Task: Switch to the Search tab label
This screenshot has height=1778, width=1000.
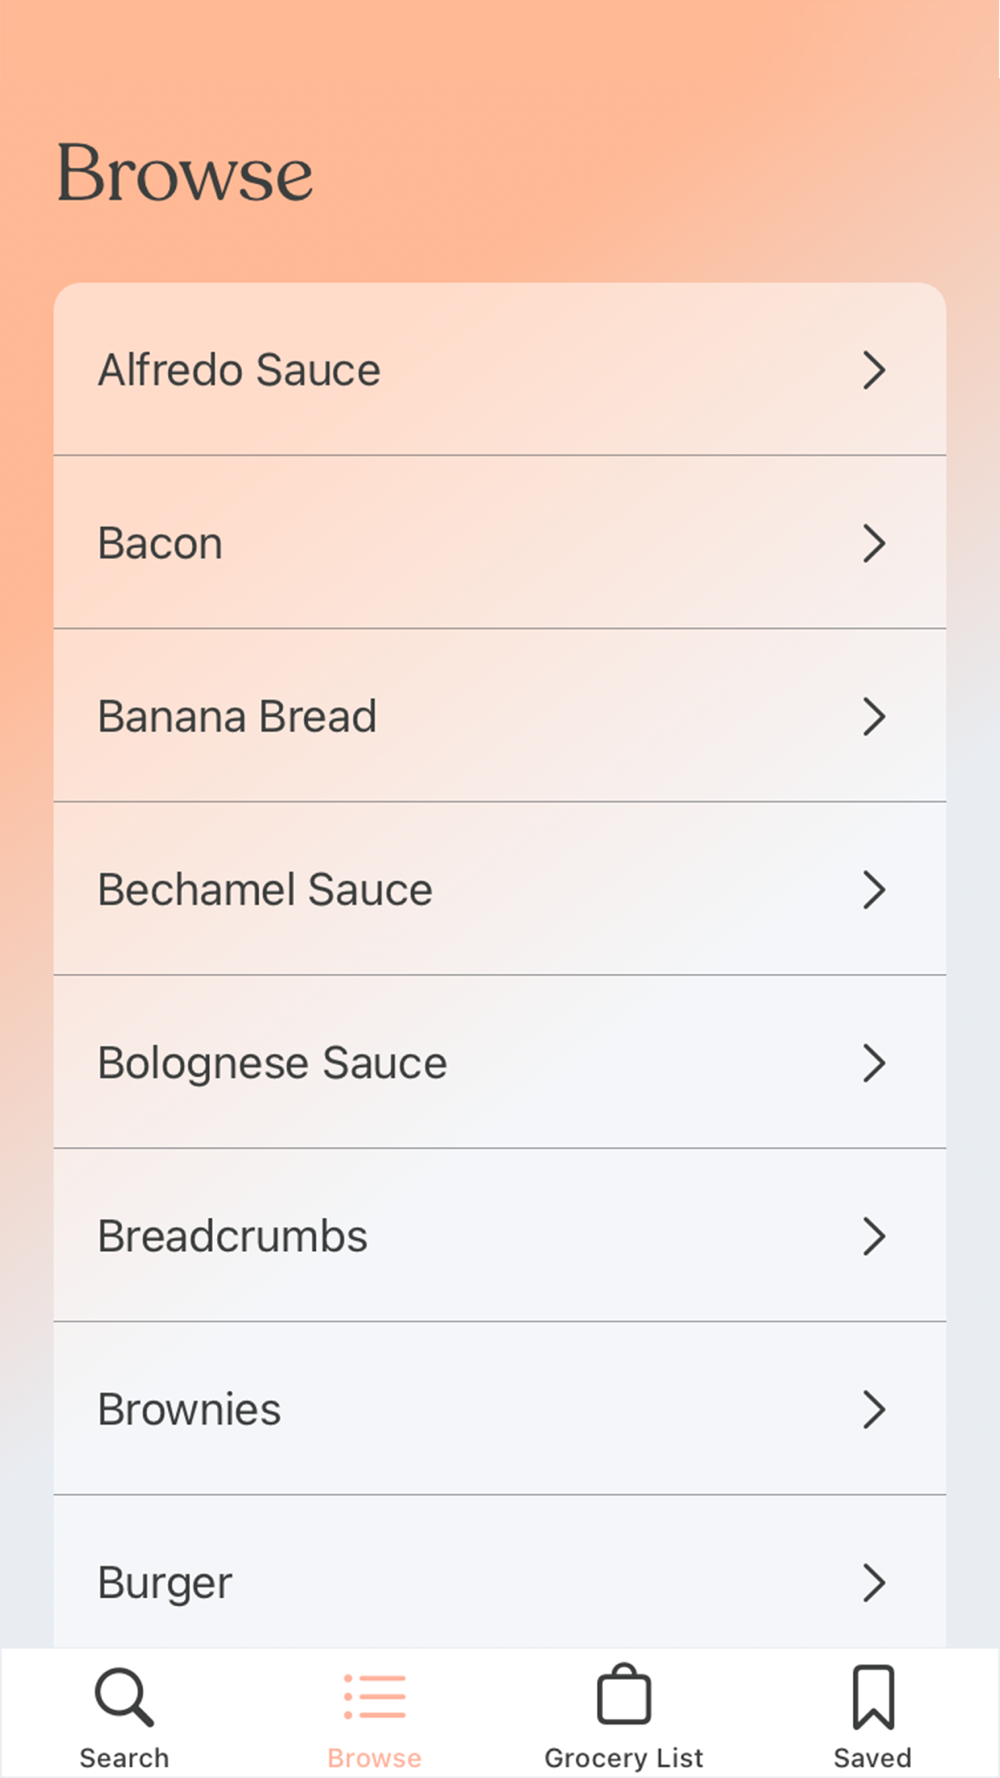Action: pyautogui.click(x=124, y=1758)
